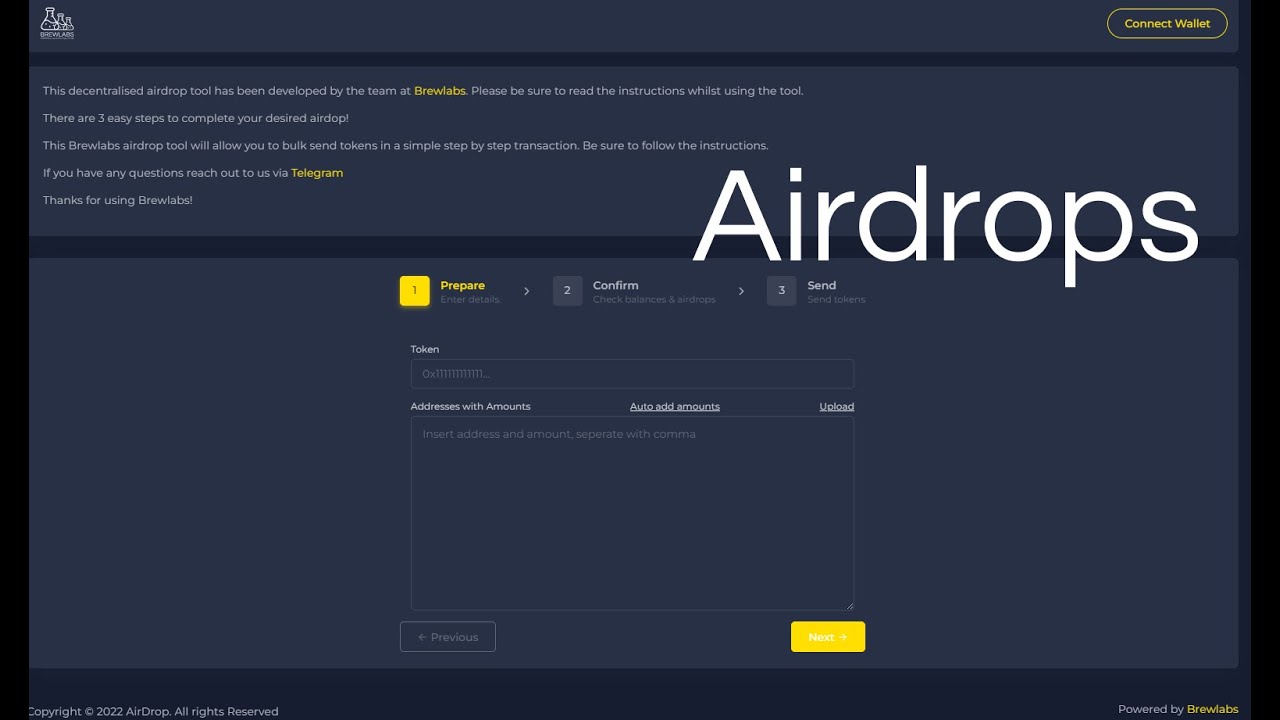Click chevron between Prepare and Confirm
Viewport: 1280px width, 720px height.
click(527, 291)
